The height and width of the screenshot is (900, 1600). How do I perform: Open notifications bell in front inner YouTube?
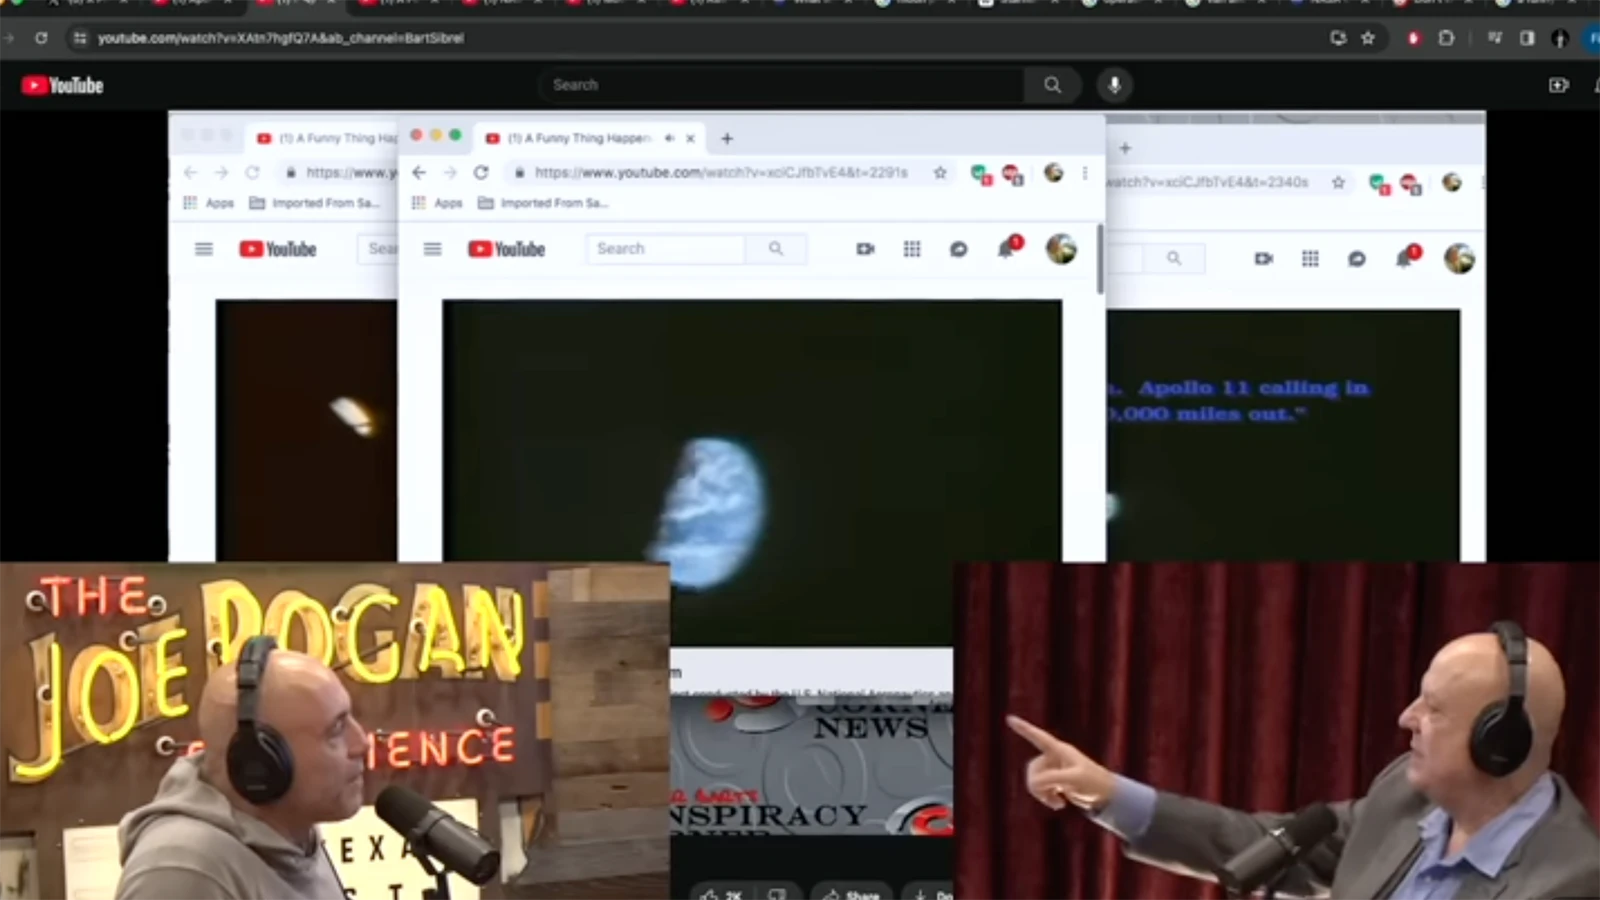pyautogui.click(x=1008, y=246)
